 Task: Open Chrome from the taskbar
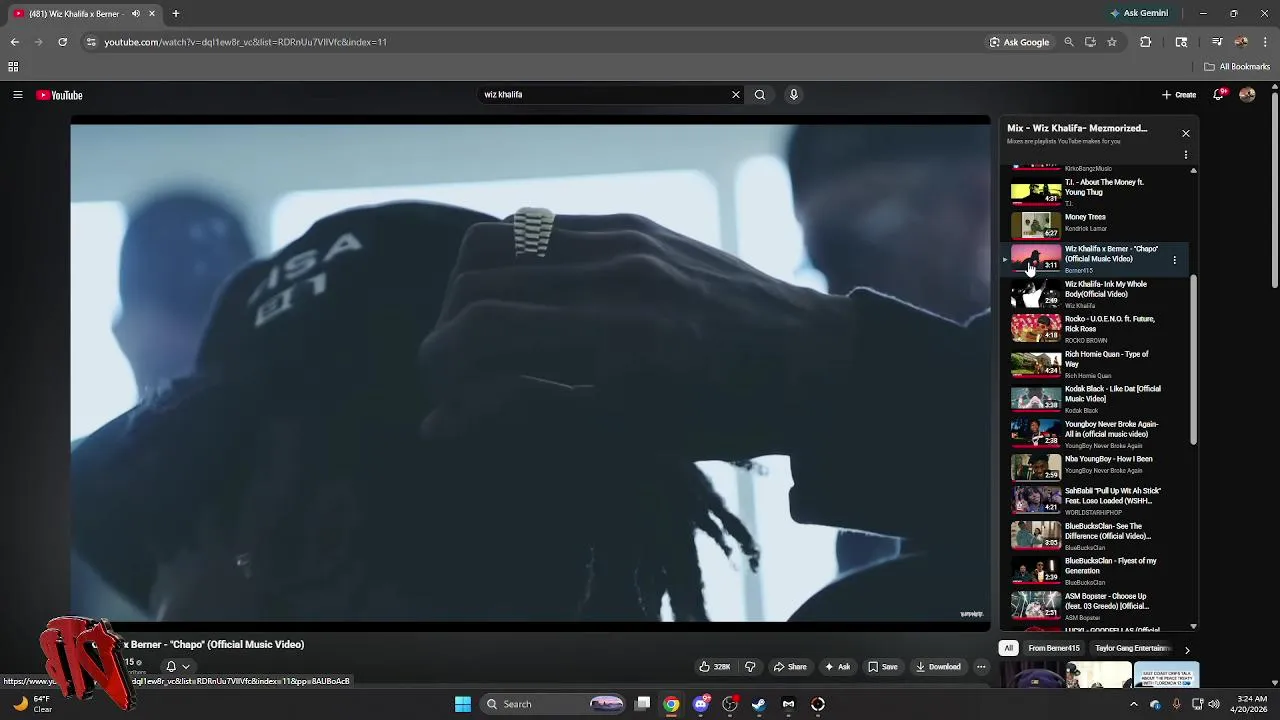[x=672, y=704]
